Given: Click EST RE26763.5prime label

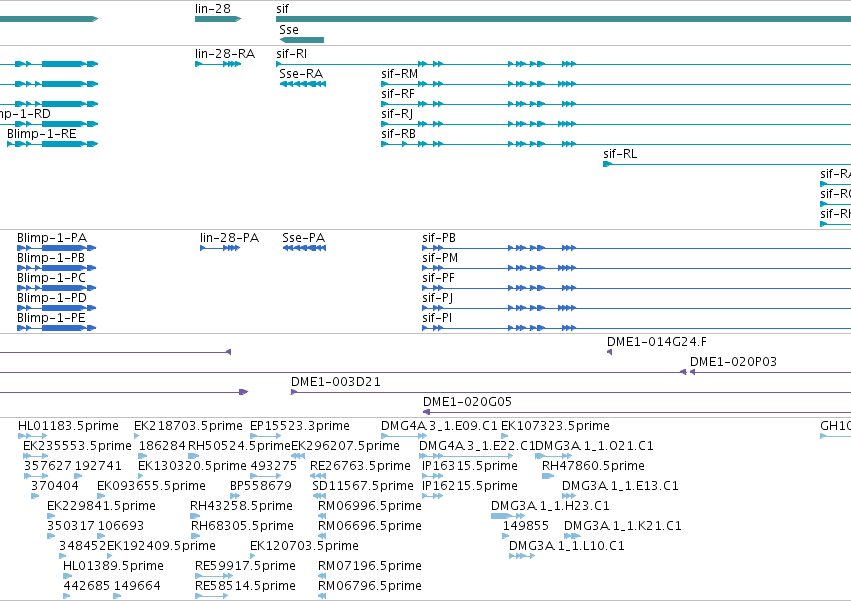Looking at the screenshot, I should pos(360,466).
